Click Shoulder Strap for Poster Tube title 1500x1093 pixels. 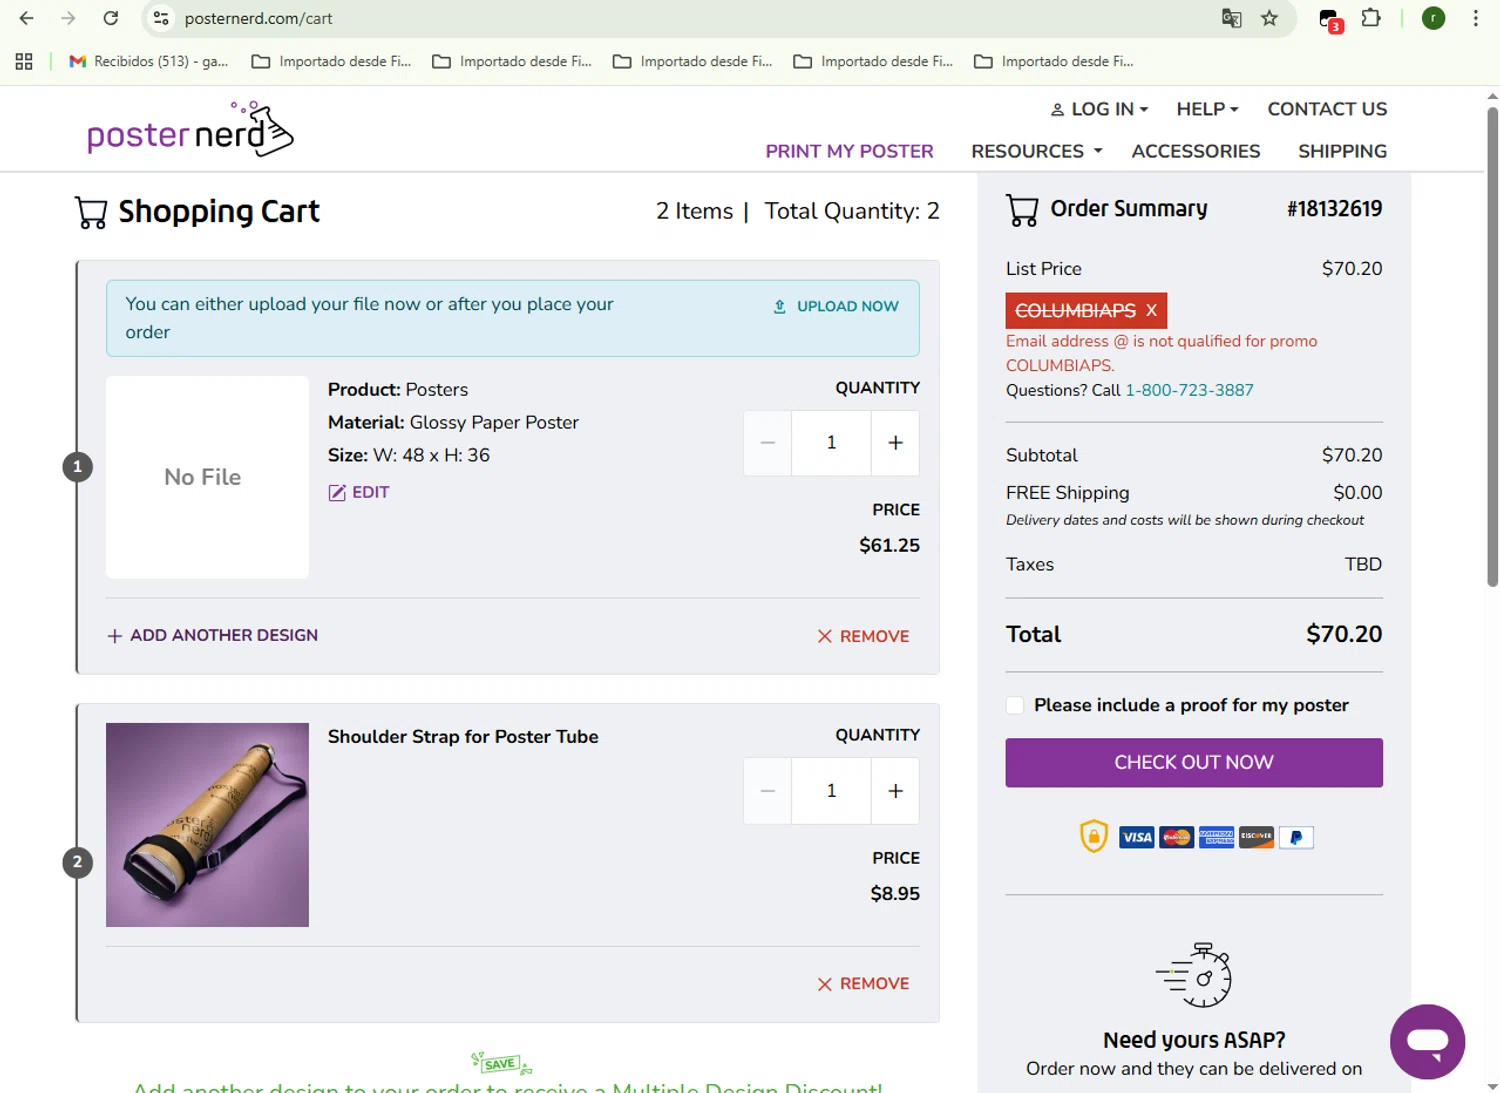pos(463,737)
